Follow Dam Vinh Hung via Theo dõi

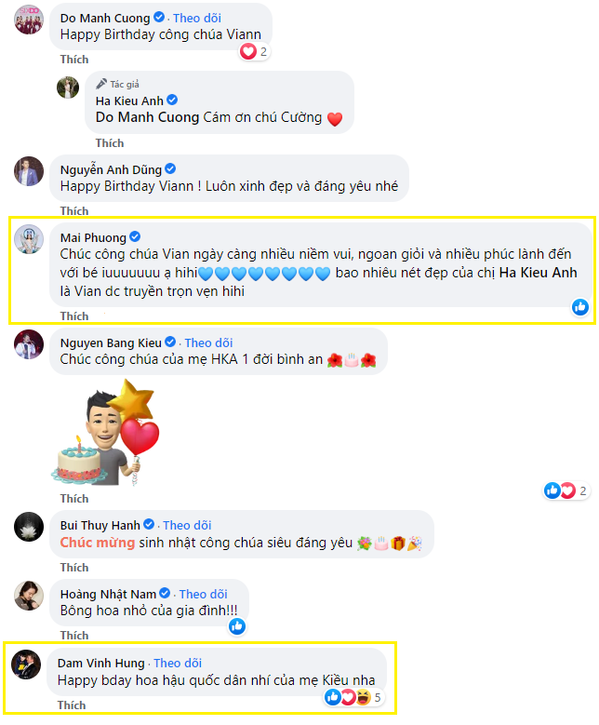(x=178, y=664)
